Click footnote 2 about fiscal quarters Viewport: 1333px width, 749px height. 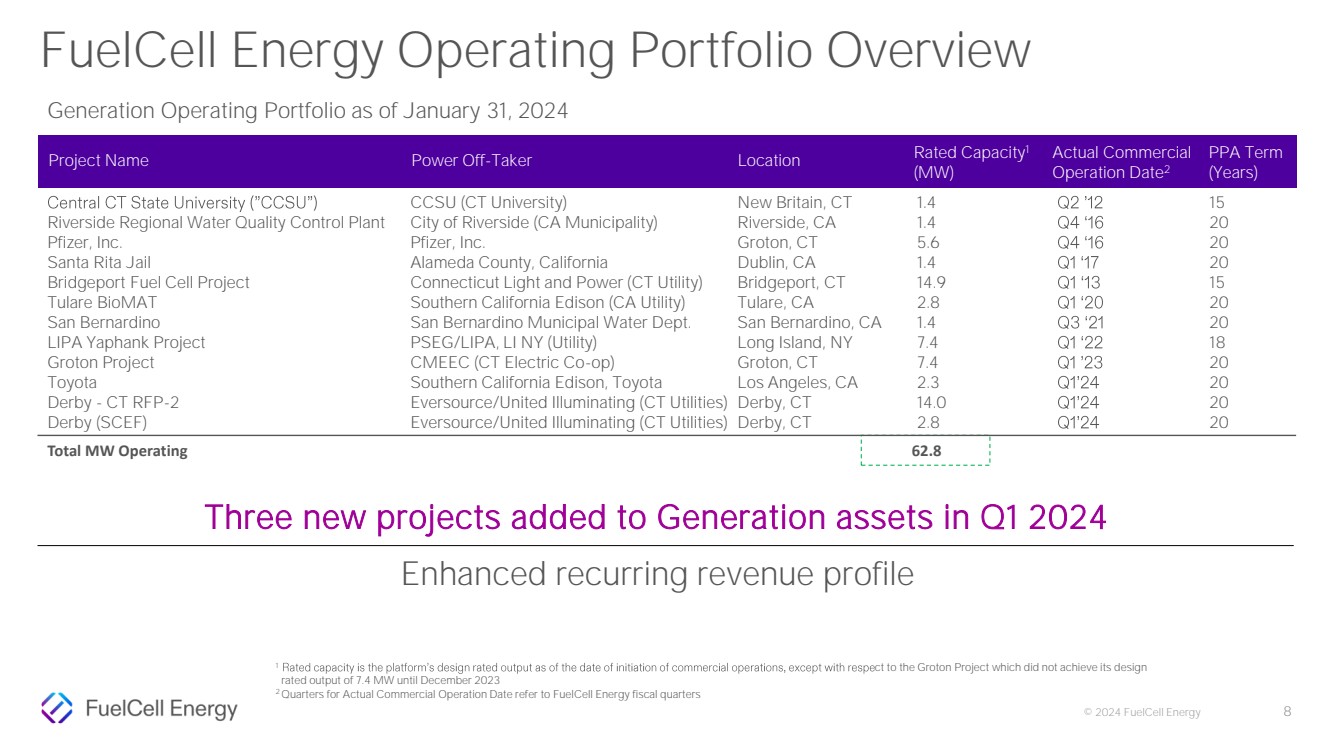(487, 695)
